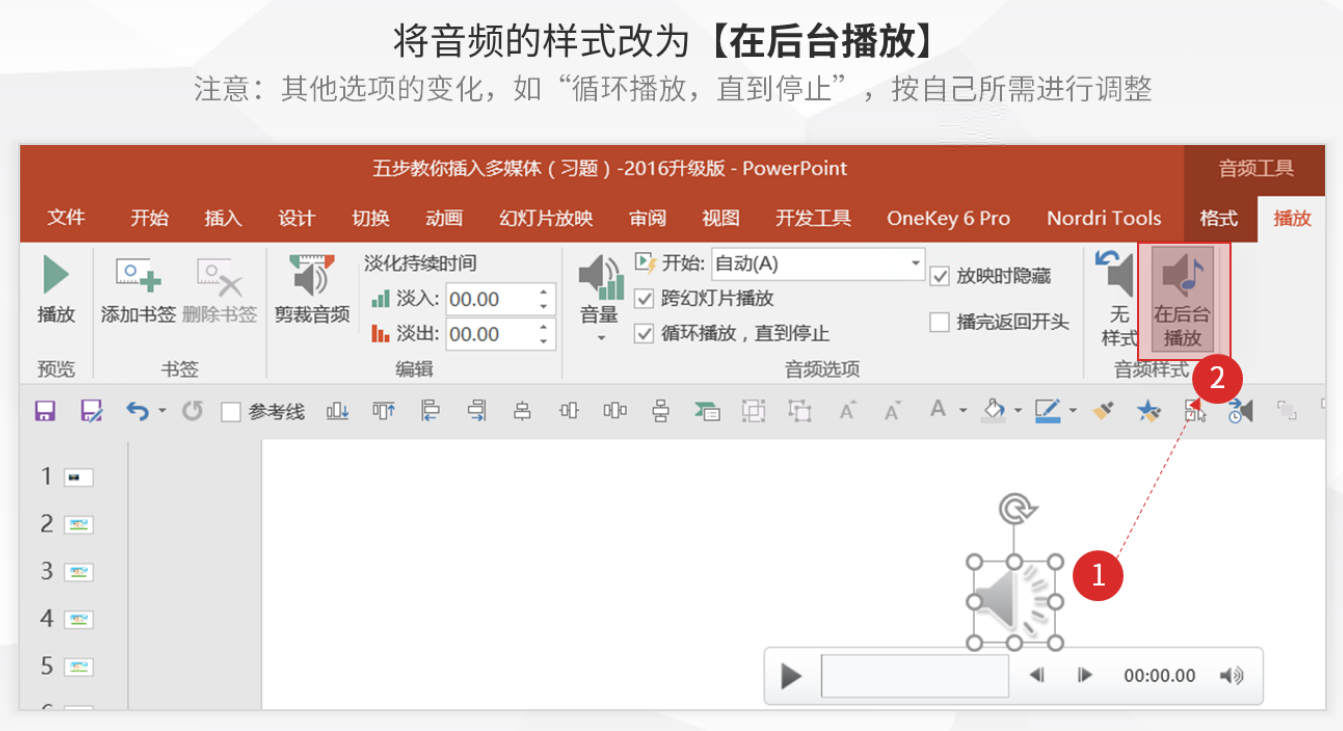Switch to the 切换 tab

371,218
